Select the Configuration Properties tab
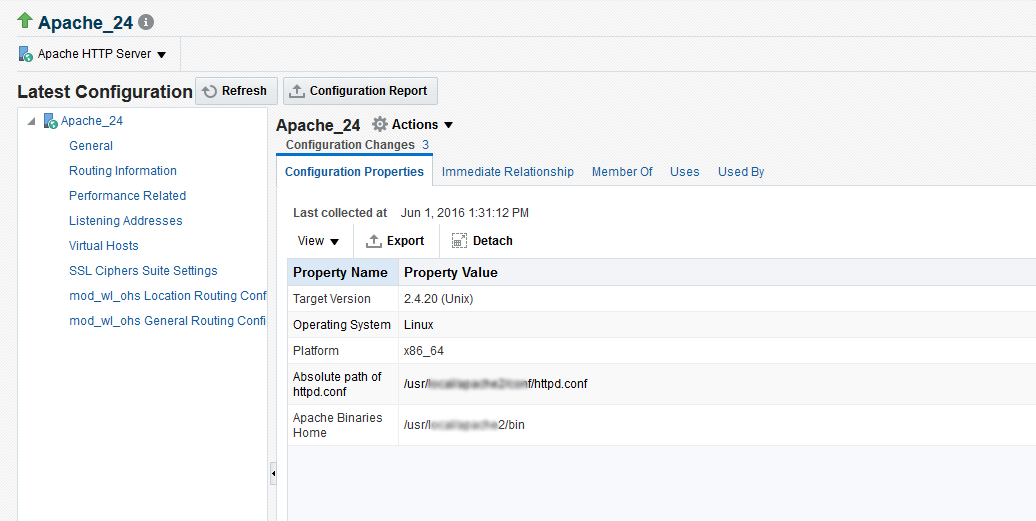The image size is (1036, 521). tap(354, 172)
